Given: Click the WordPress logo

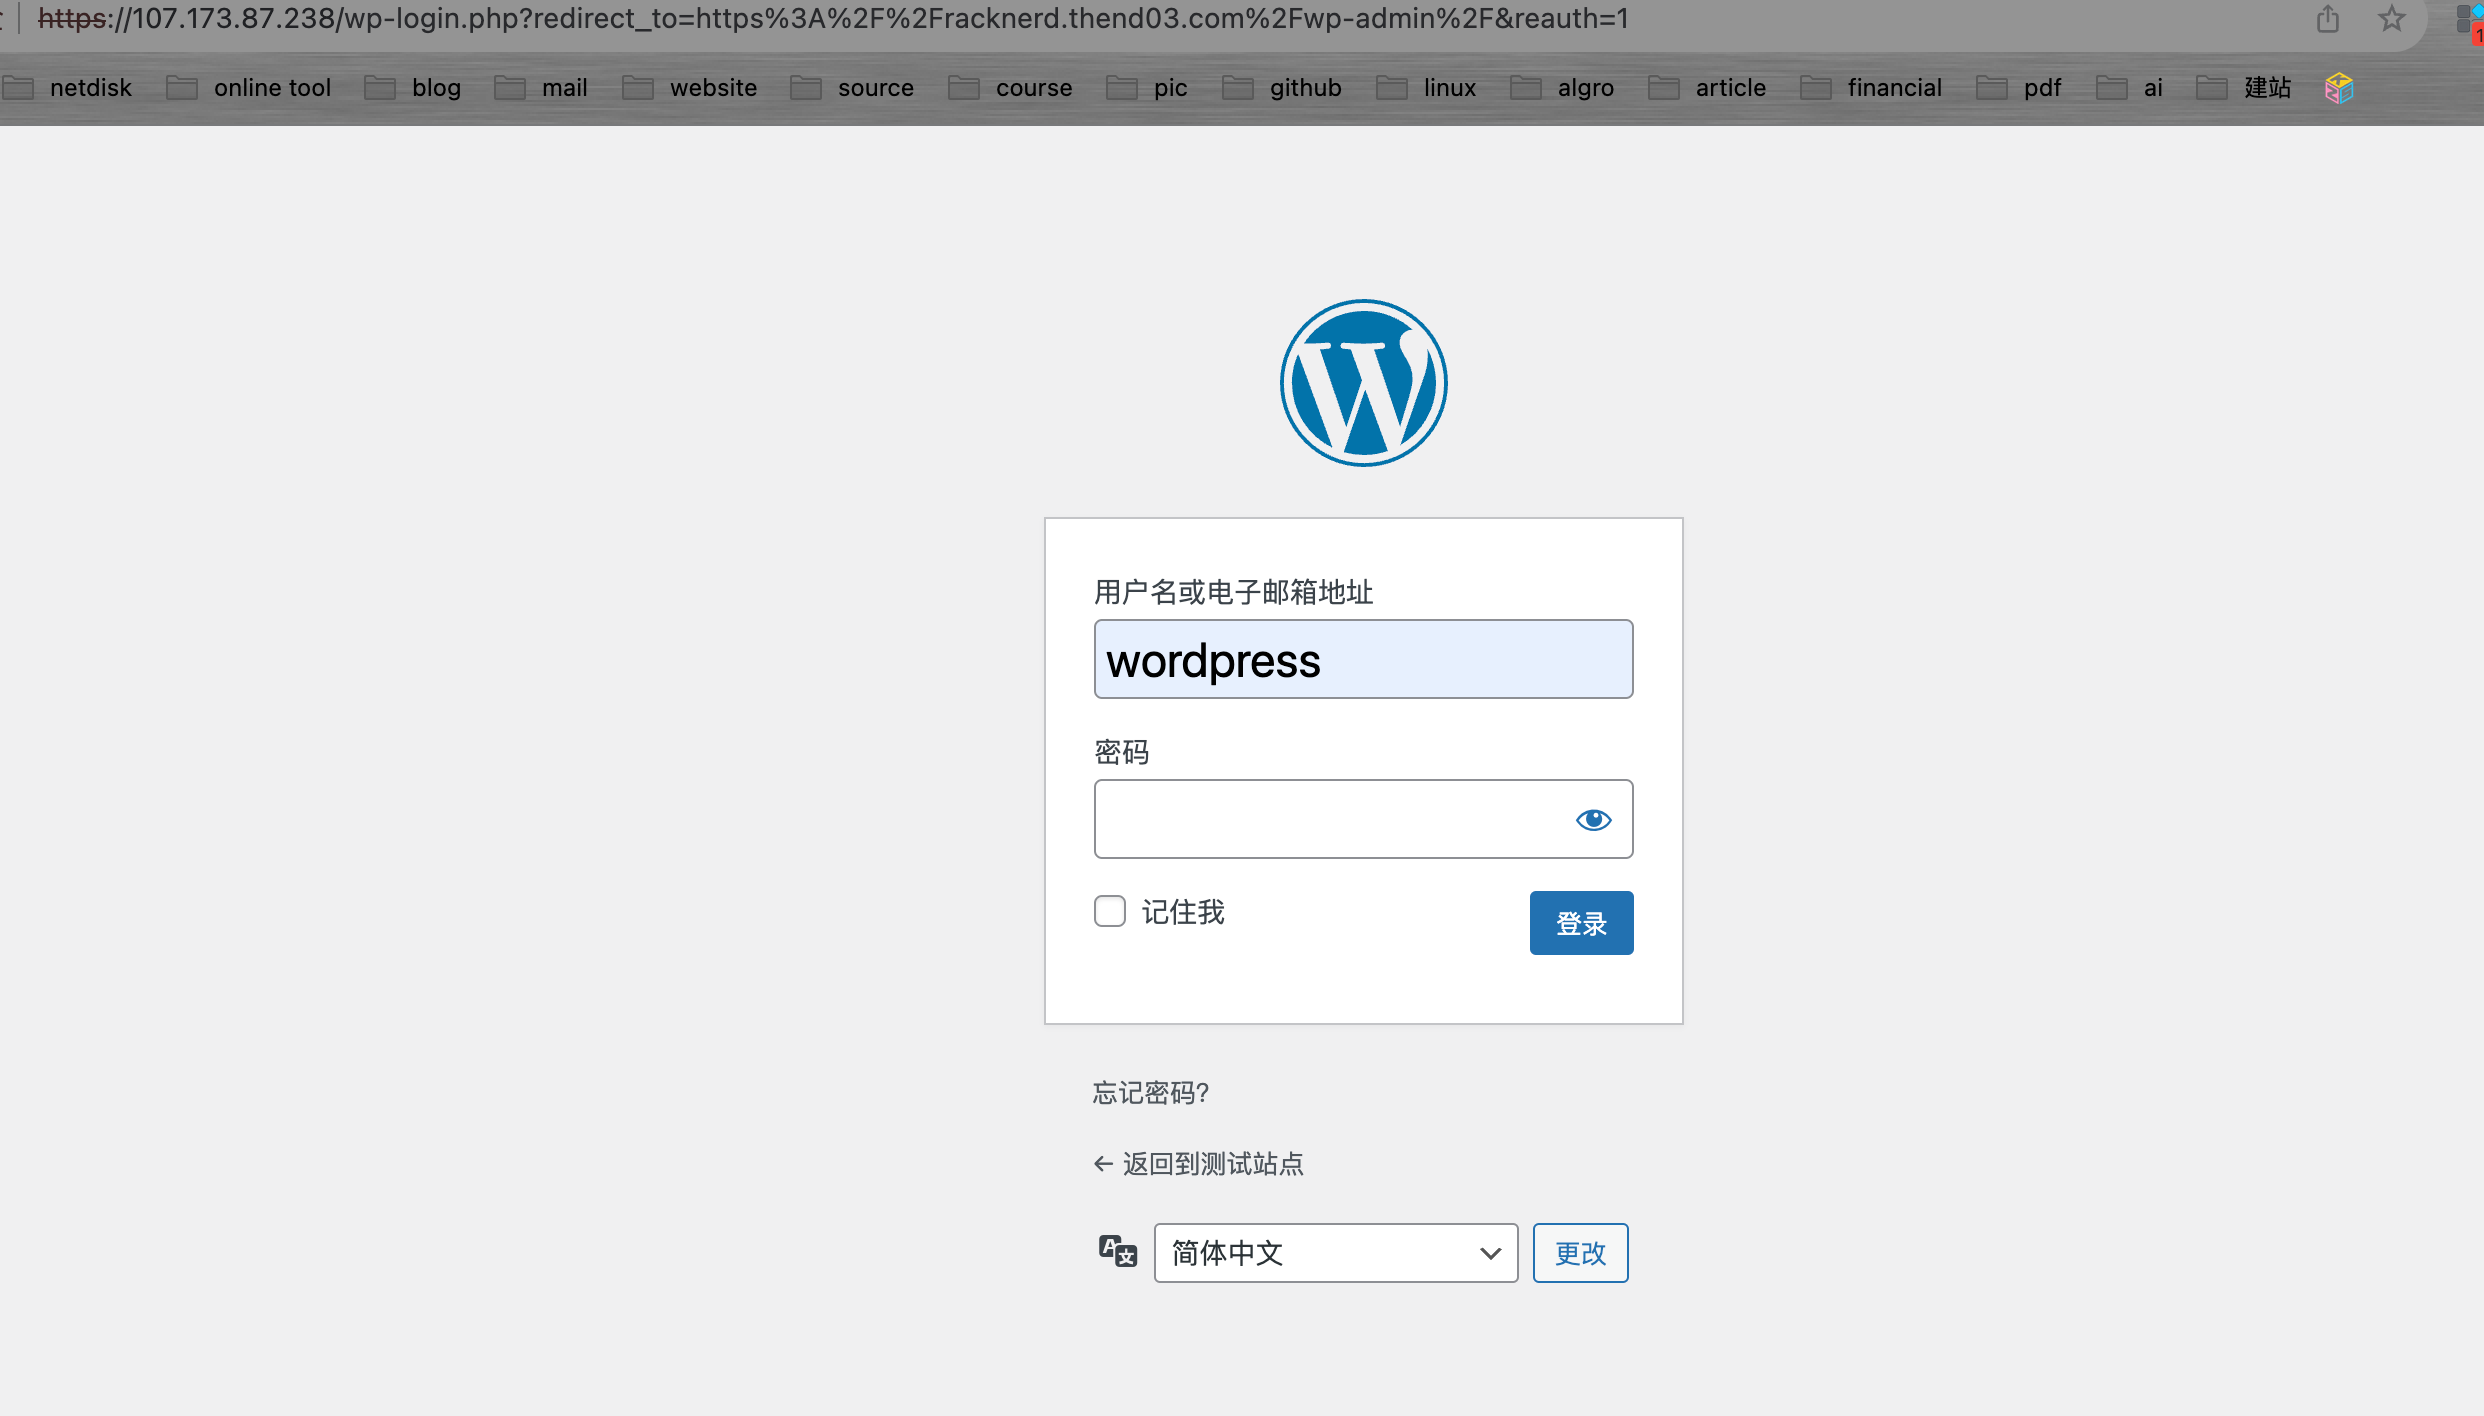Looking at the screenshot, I should click(1363, 383).
